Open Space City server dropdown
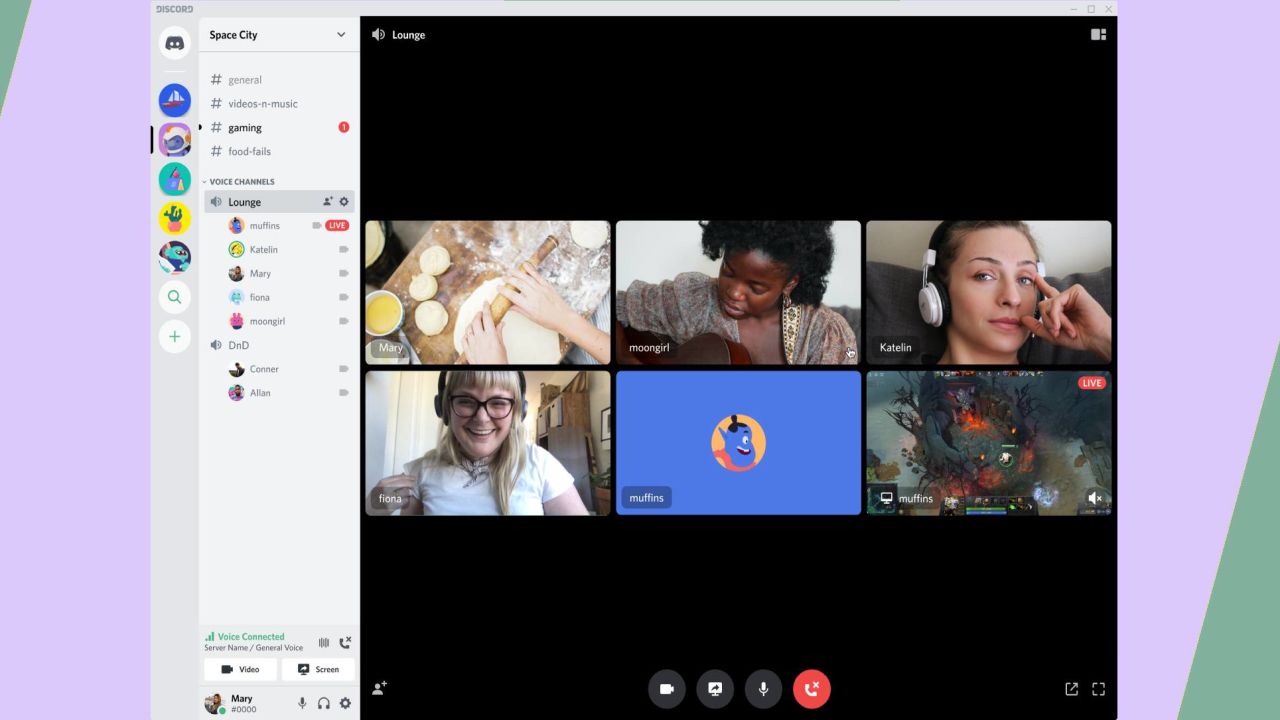 tap(279, 35)
